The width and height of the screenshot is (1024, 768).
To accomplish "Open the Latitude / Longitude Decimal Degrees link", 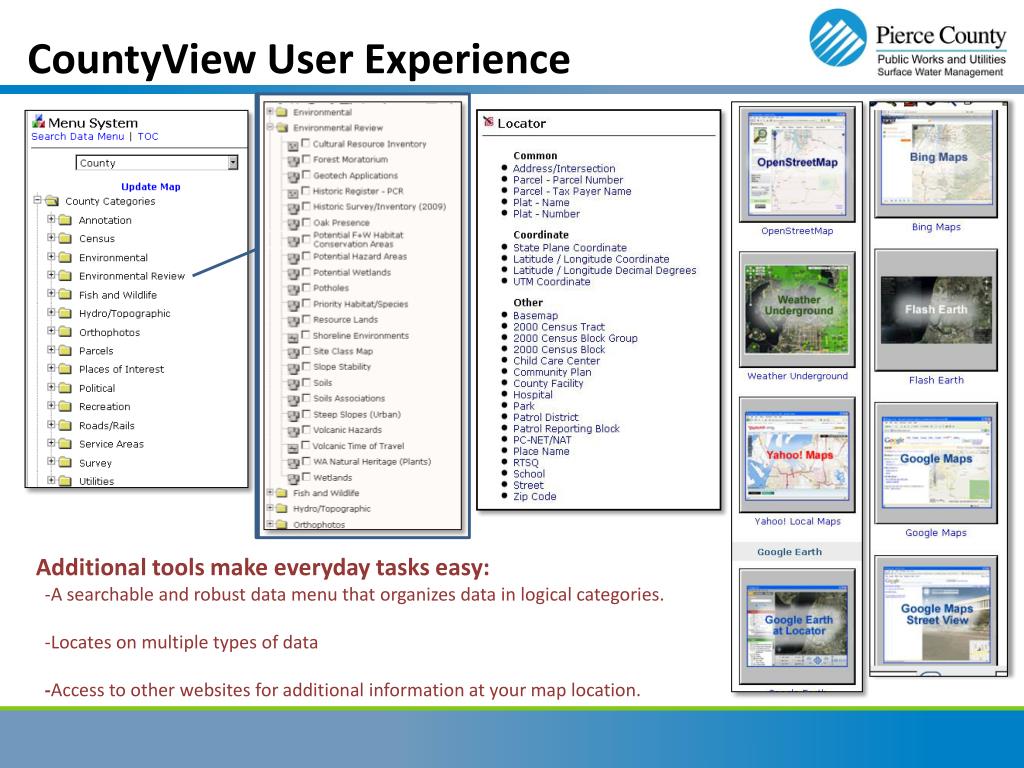I will click(604, 270).
